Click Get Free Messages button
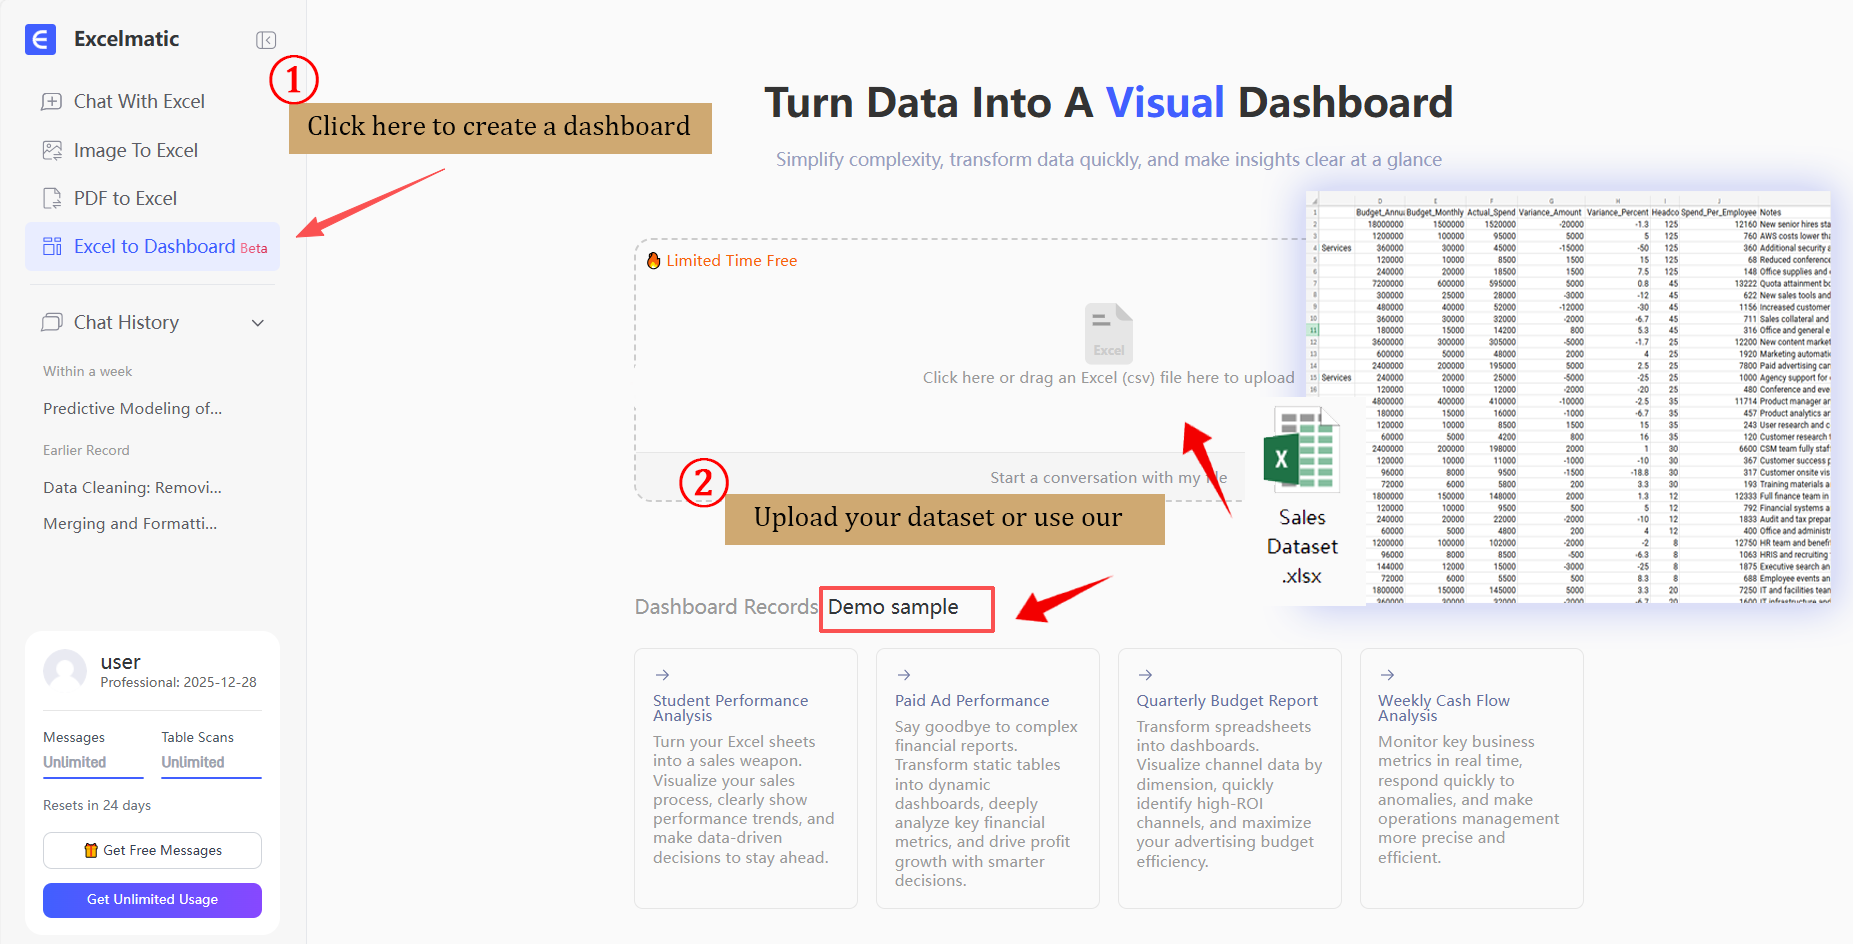Viewport: 1853px width, 944px height. (x=152, y=851)
